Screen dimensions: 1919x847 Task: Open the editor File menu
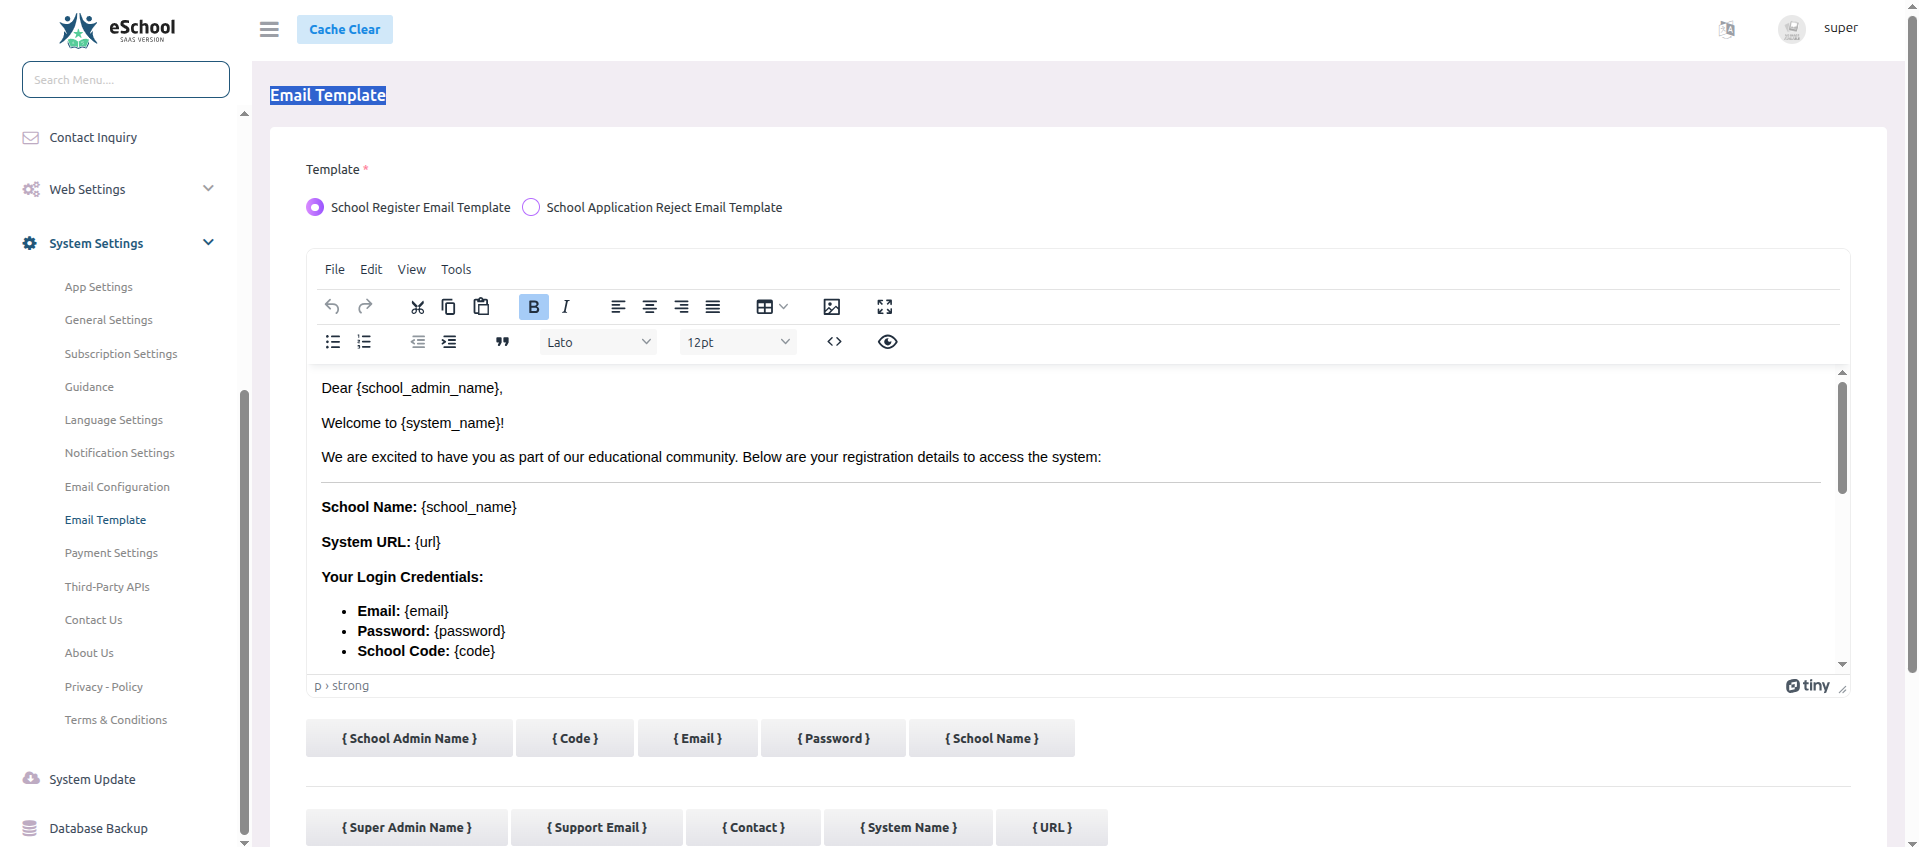pos(334,270)
